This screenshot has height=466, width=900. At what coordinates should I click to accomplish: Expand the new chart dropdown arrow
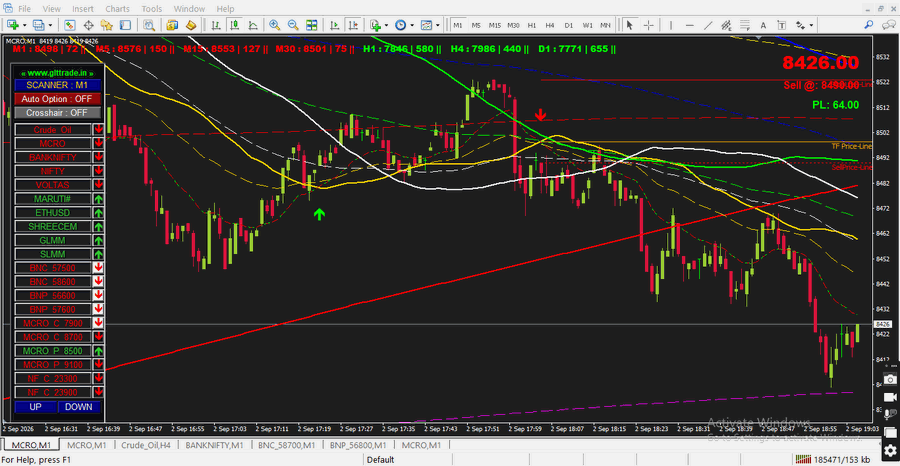pyautogui.click(x=24, y=25)
